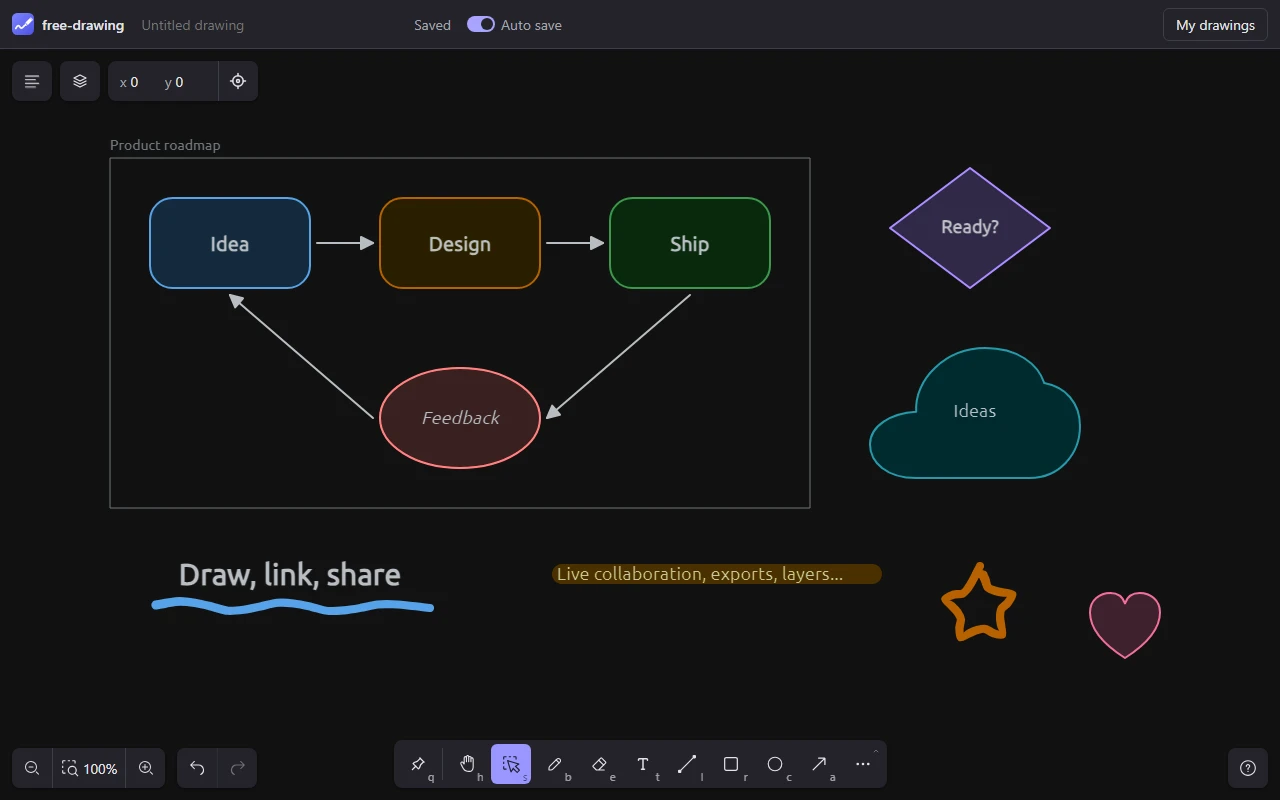1280x800 pixels.
Task: Click the redo arrow
Action: pos(237,768)
